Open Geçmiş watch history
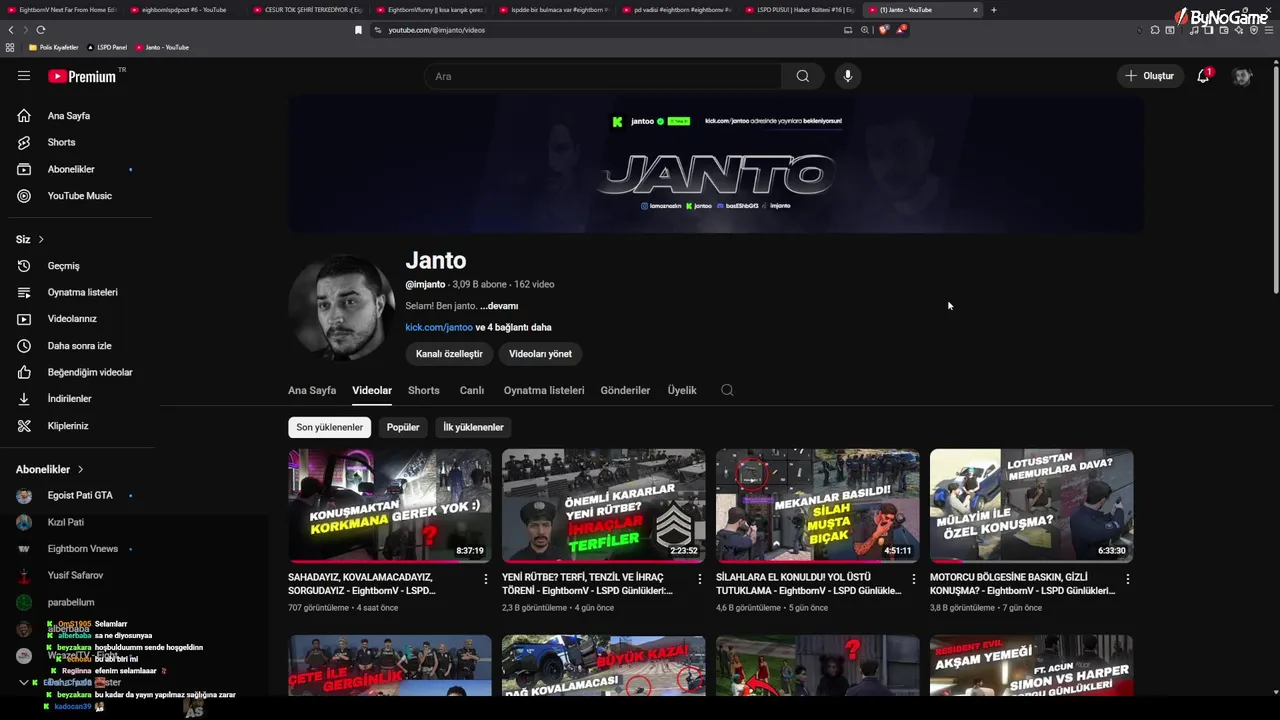1280x720 pixels. click(63, 266)
